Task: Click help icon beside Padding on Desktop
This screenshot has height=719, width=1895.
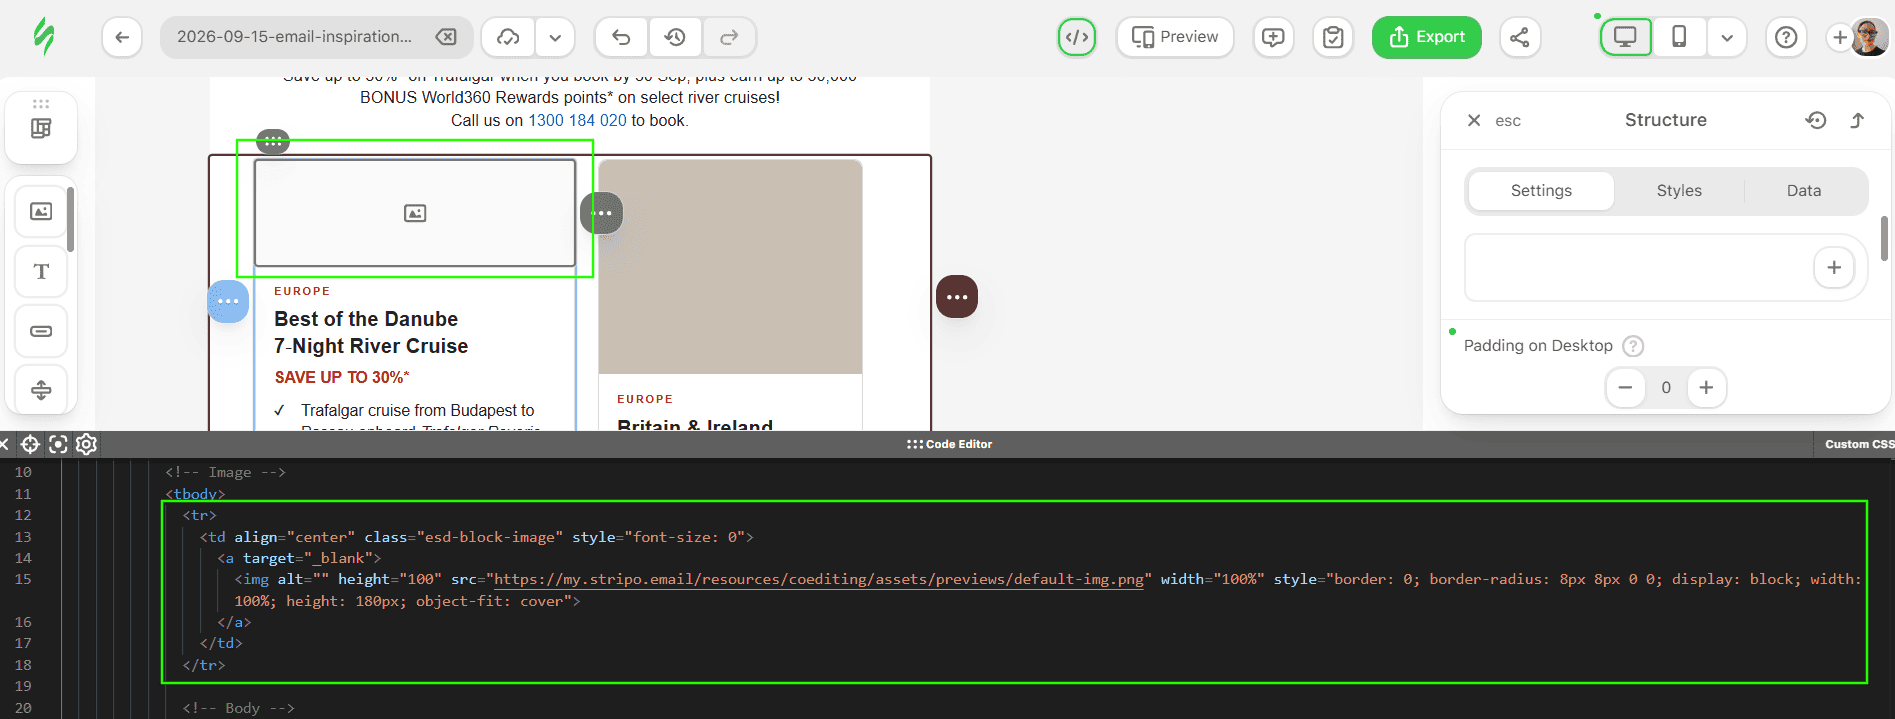Action: tap(1633, 346)
